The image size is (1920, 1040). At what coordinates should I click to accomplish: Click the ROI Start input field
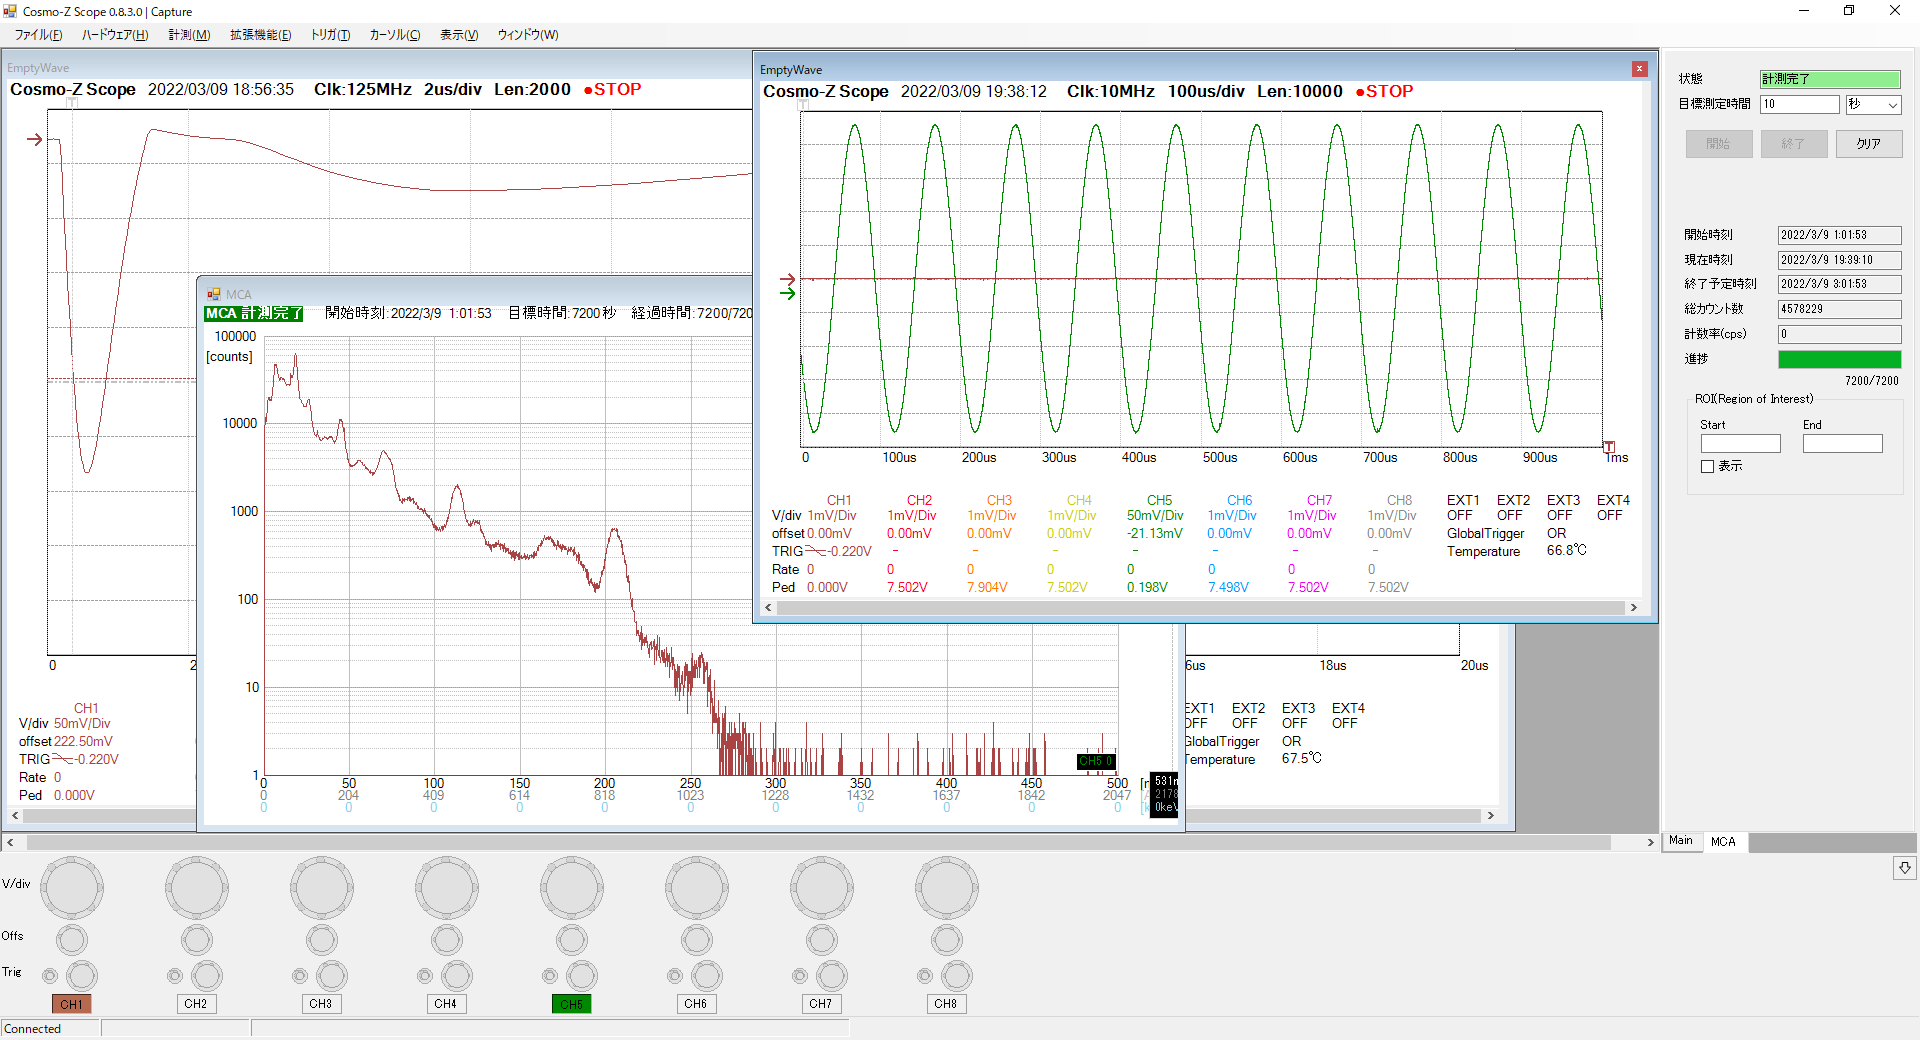[x=1740, y=444]
